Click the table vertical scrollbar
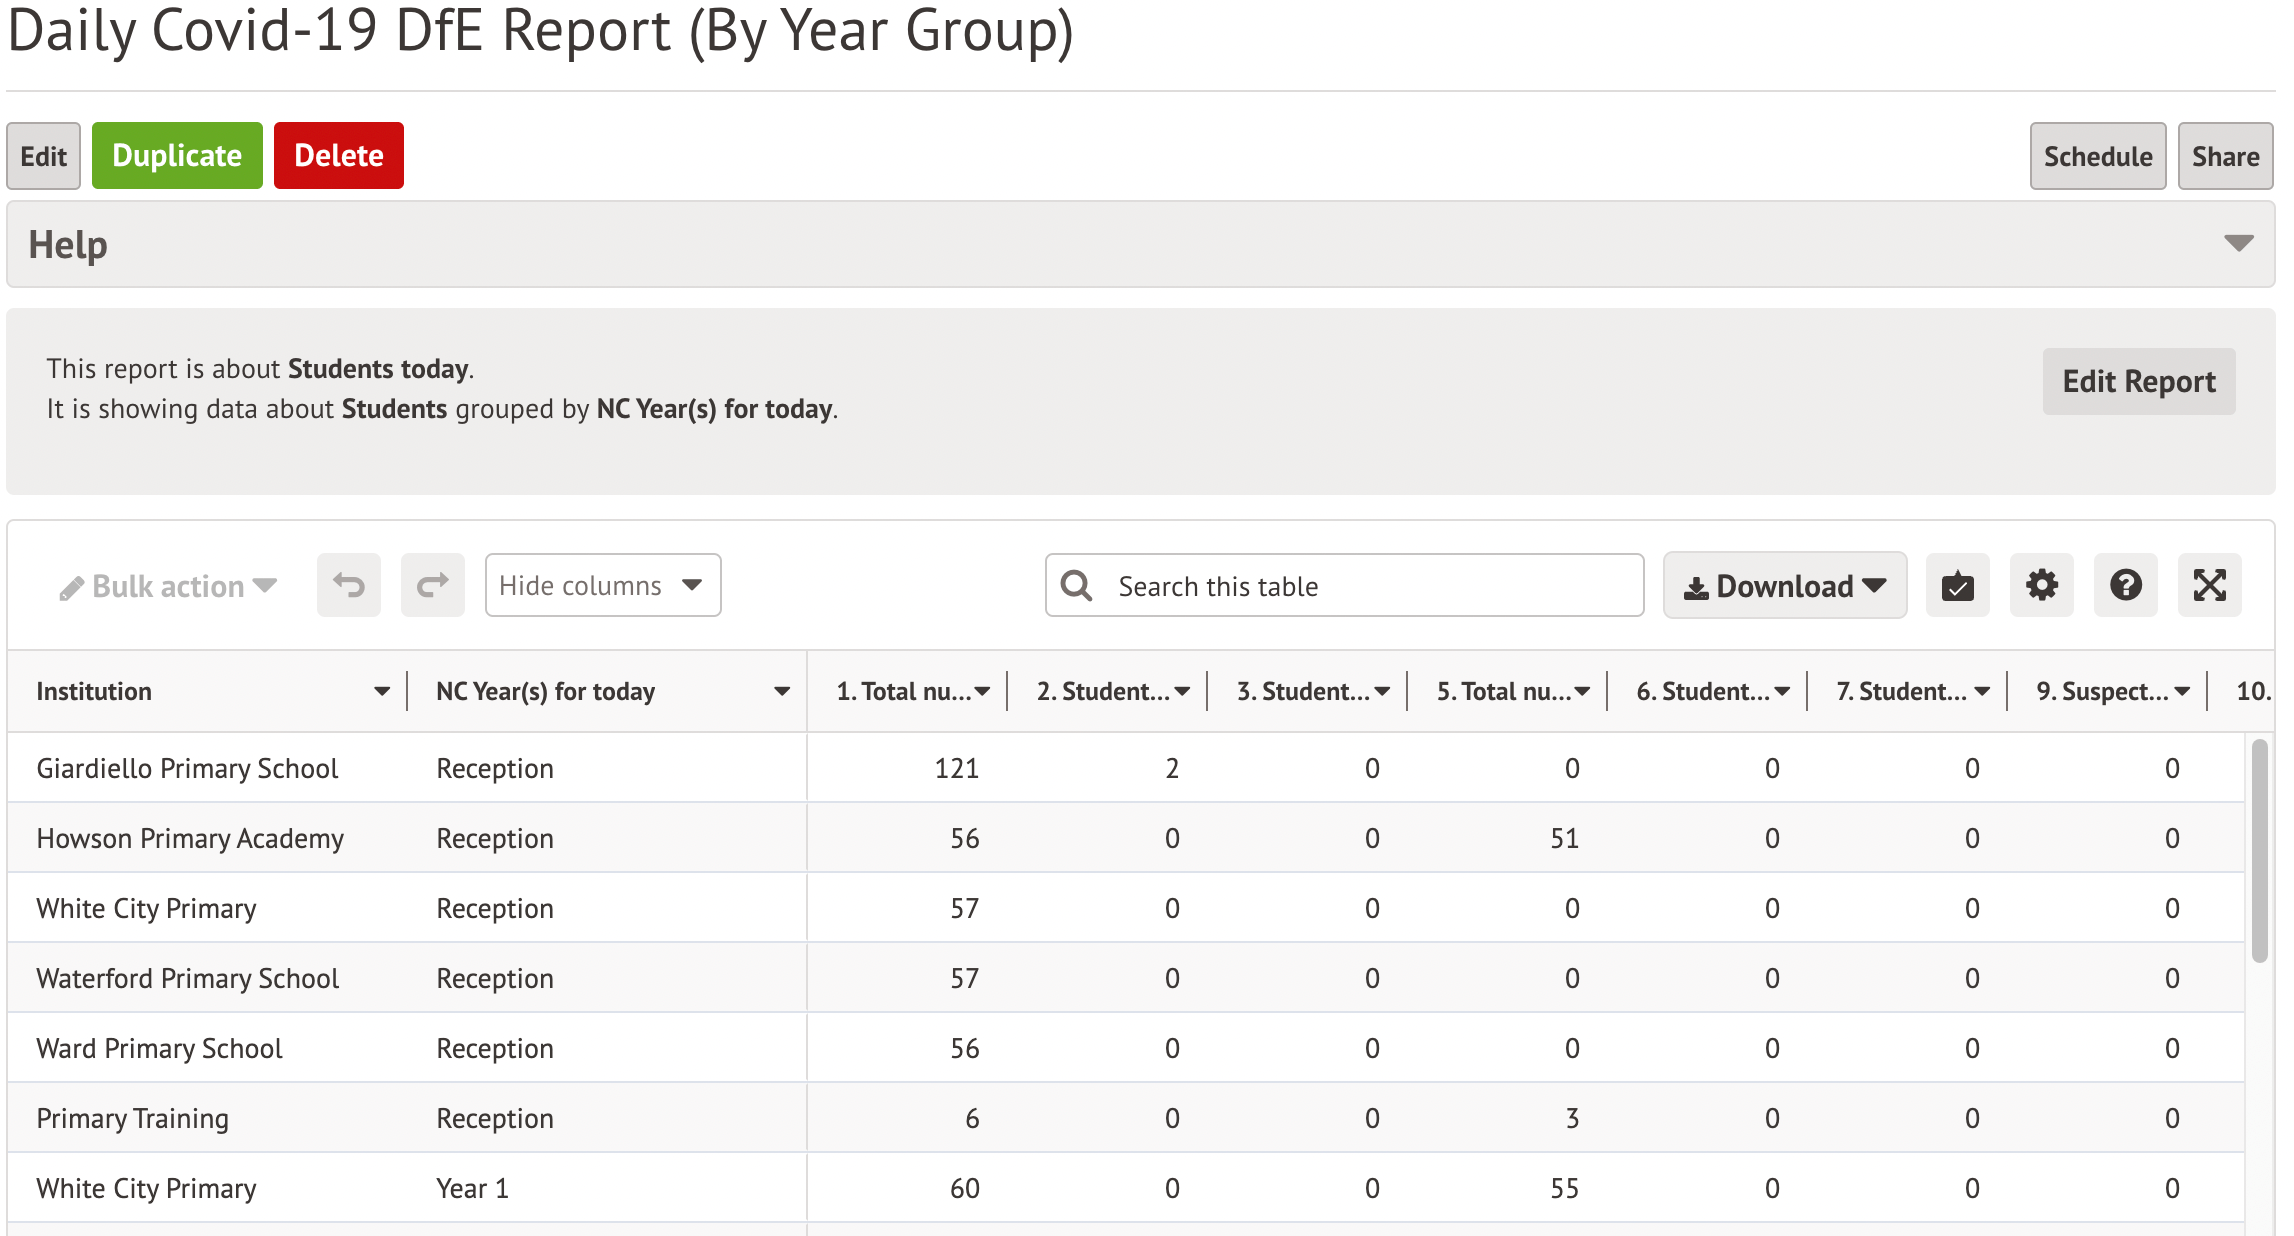The image size is (2294, 1236). pyautogui.click(x=2259, y=850)
